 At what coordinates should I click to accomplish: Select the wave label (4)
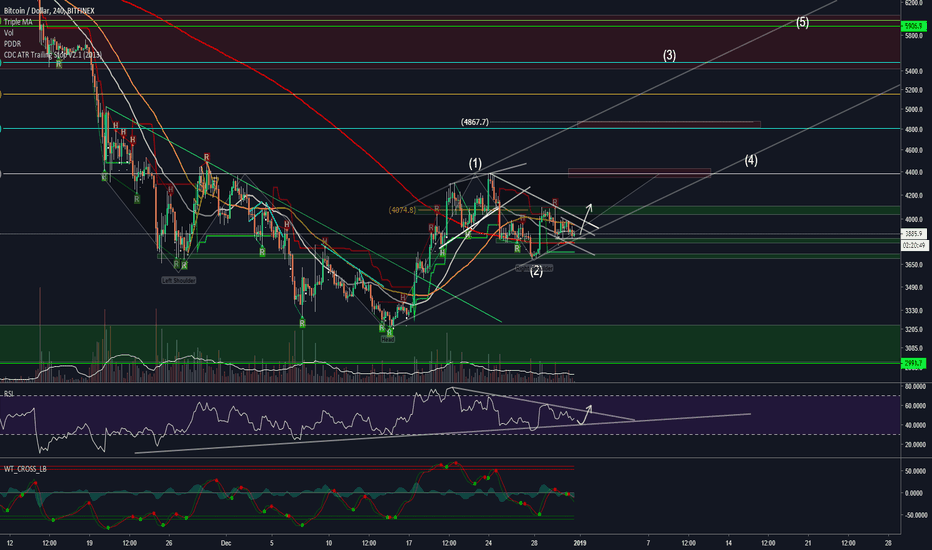(751, 160)
